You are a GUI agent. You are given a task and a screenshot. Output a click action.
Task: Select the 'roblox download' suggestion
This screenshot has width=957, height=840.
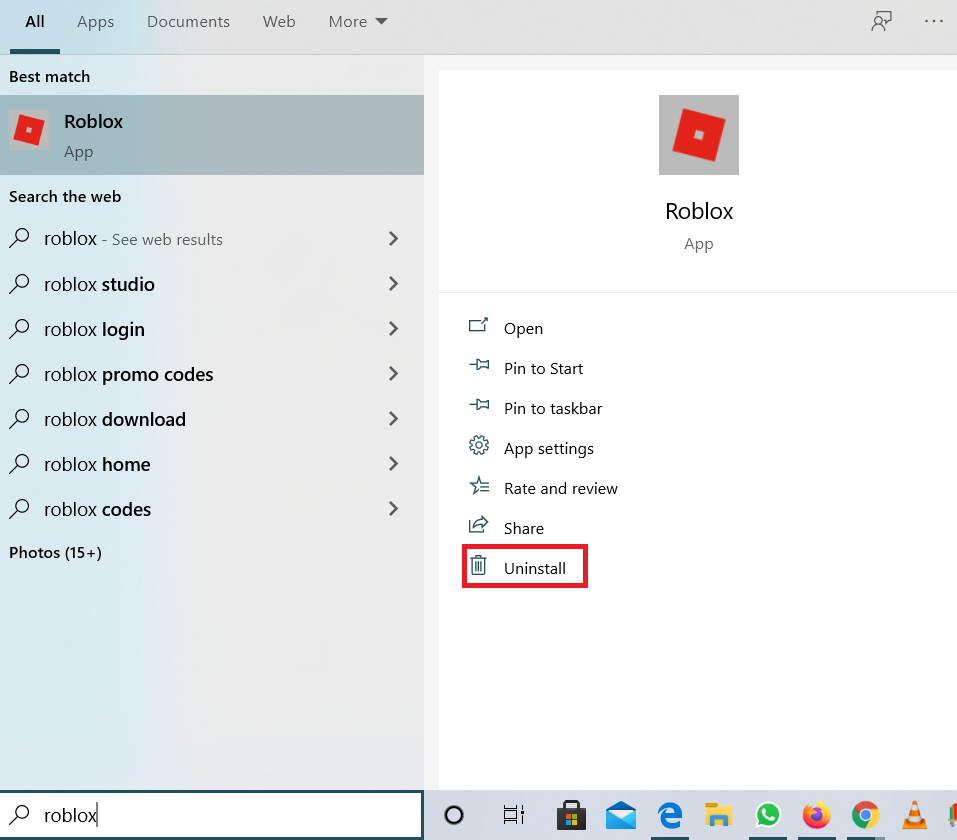pos(212,419)
